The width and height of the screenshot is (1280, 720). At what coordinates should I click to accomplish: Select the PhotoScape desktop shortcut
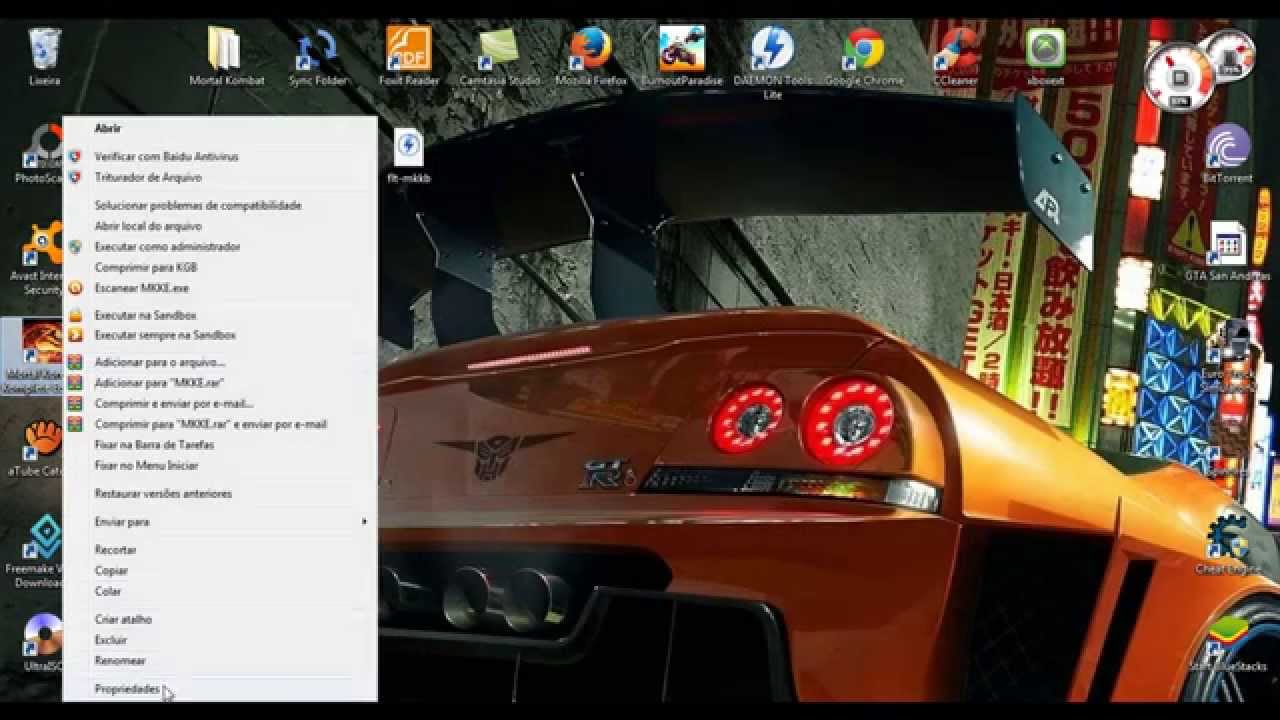tap(42, 154)
